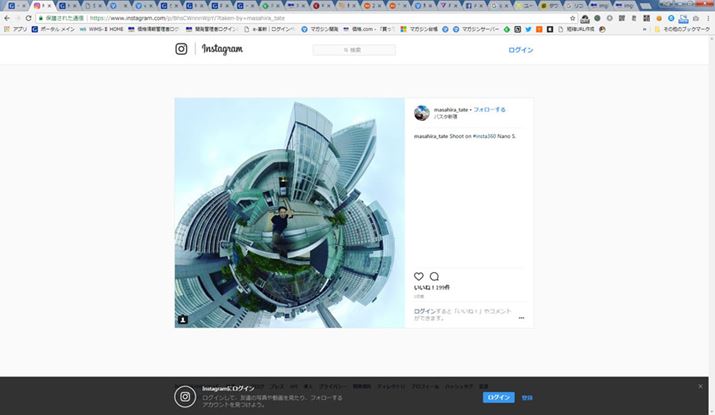Open the WIMS-II HOME bookmark
Viewport: 715px width, 415px height.
[x=101, y=29]
